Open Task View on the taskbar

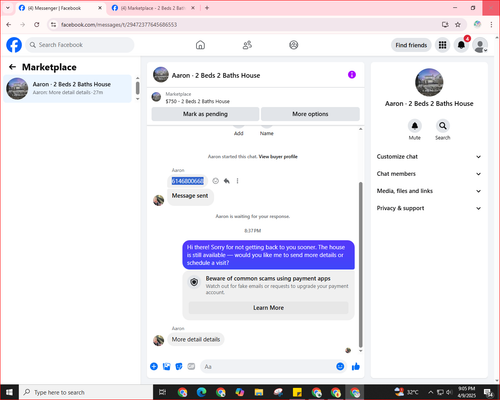click(163, 392)
